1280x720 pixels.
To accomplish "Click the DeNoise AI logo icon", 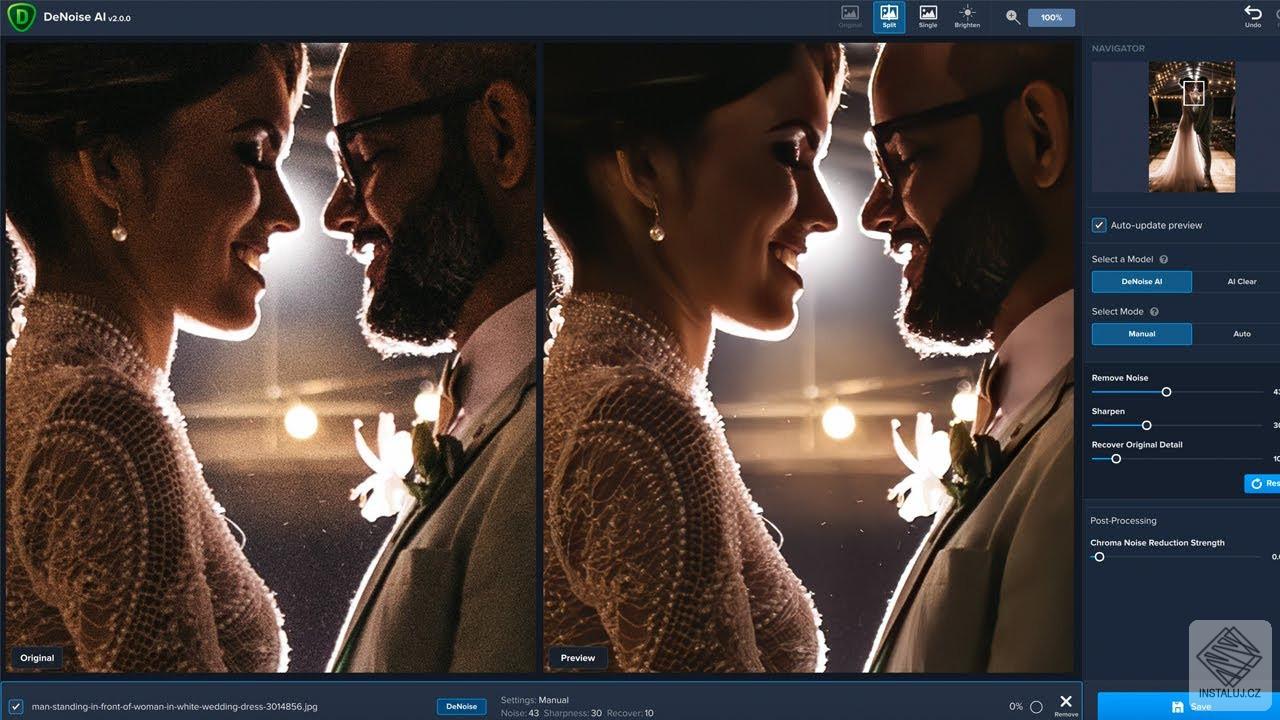I will pyautogui.click(x=20, y=17).
